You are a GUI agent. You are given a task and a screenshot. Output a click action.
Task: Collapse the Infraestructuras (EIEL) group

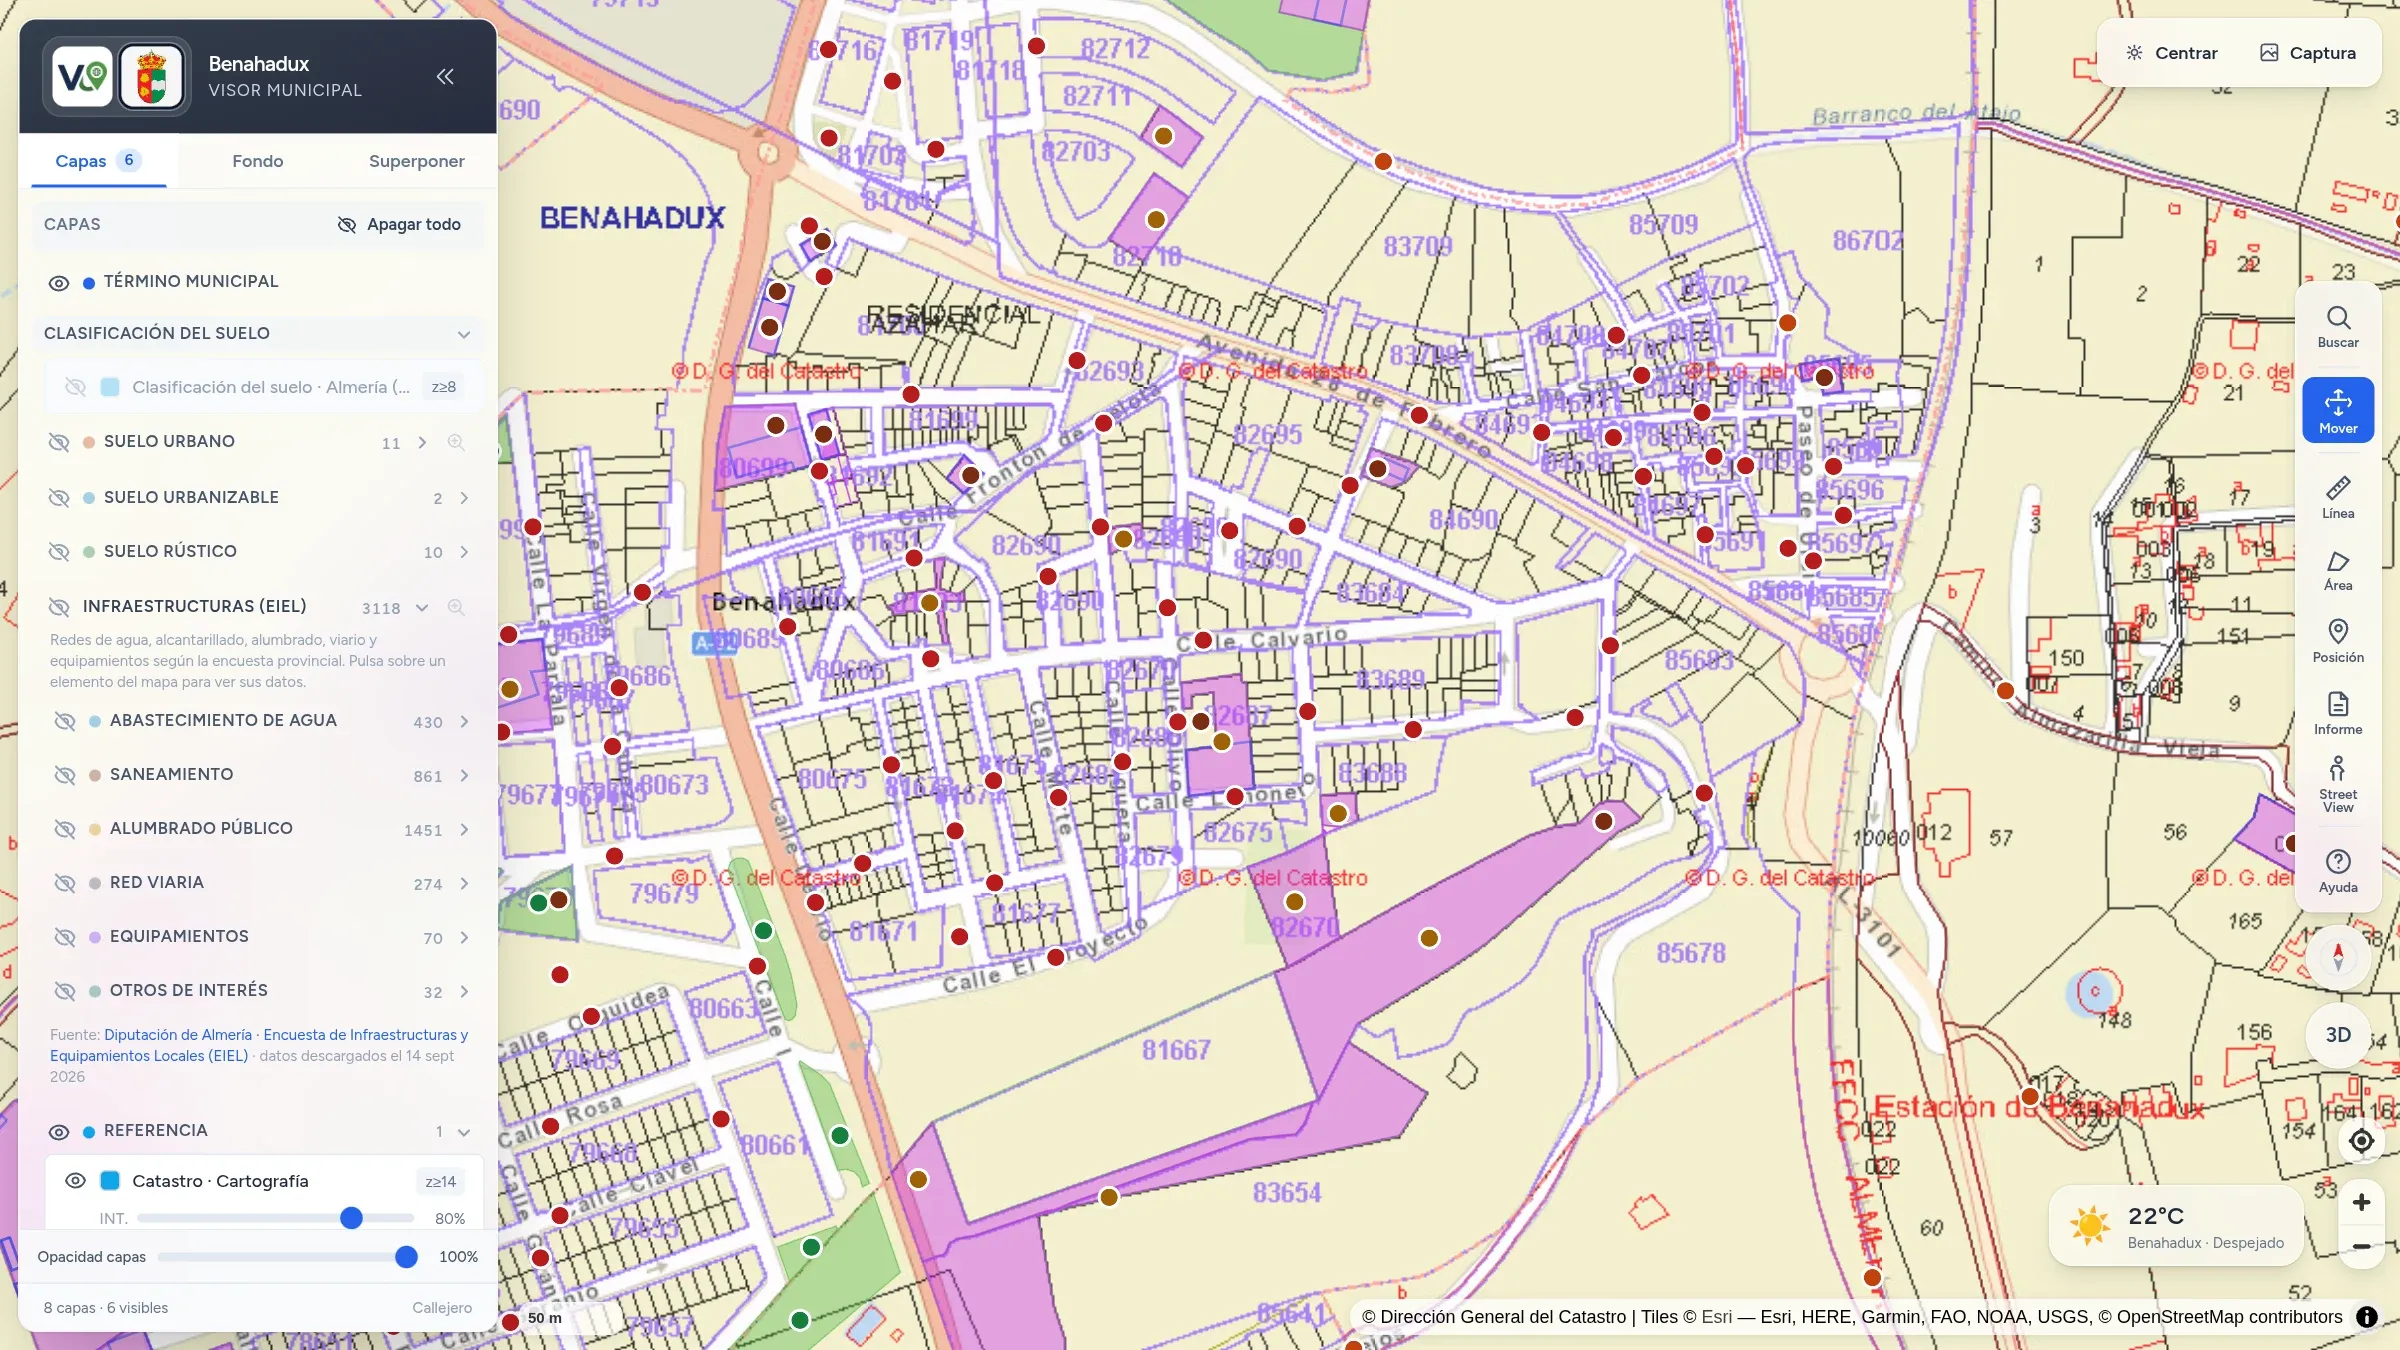point(422,607)
